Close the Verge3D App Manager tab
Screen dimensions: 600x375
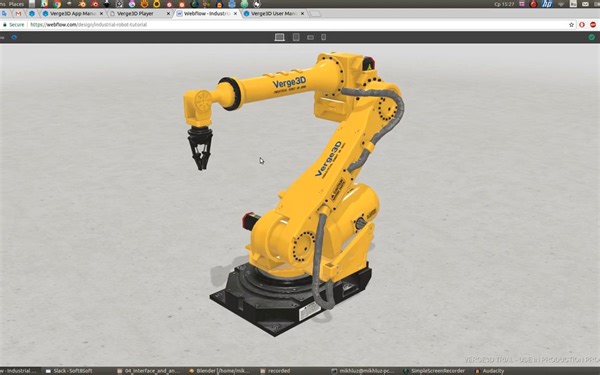pos(101,13)
